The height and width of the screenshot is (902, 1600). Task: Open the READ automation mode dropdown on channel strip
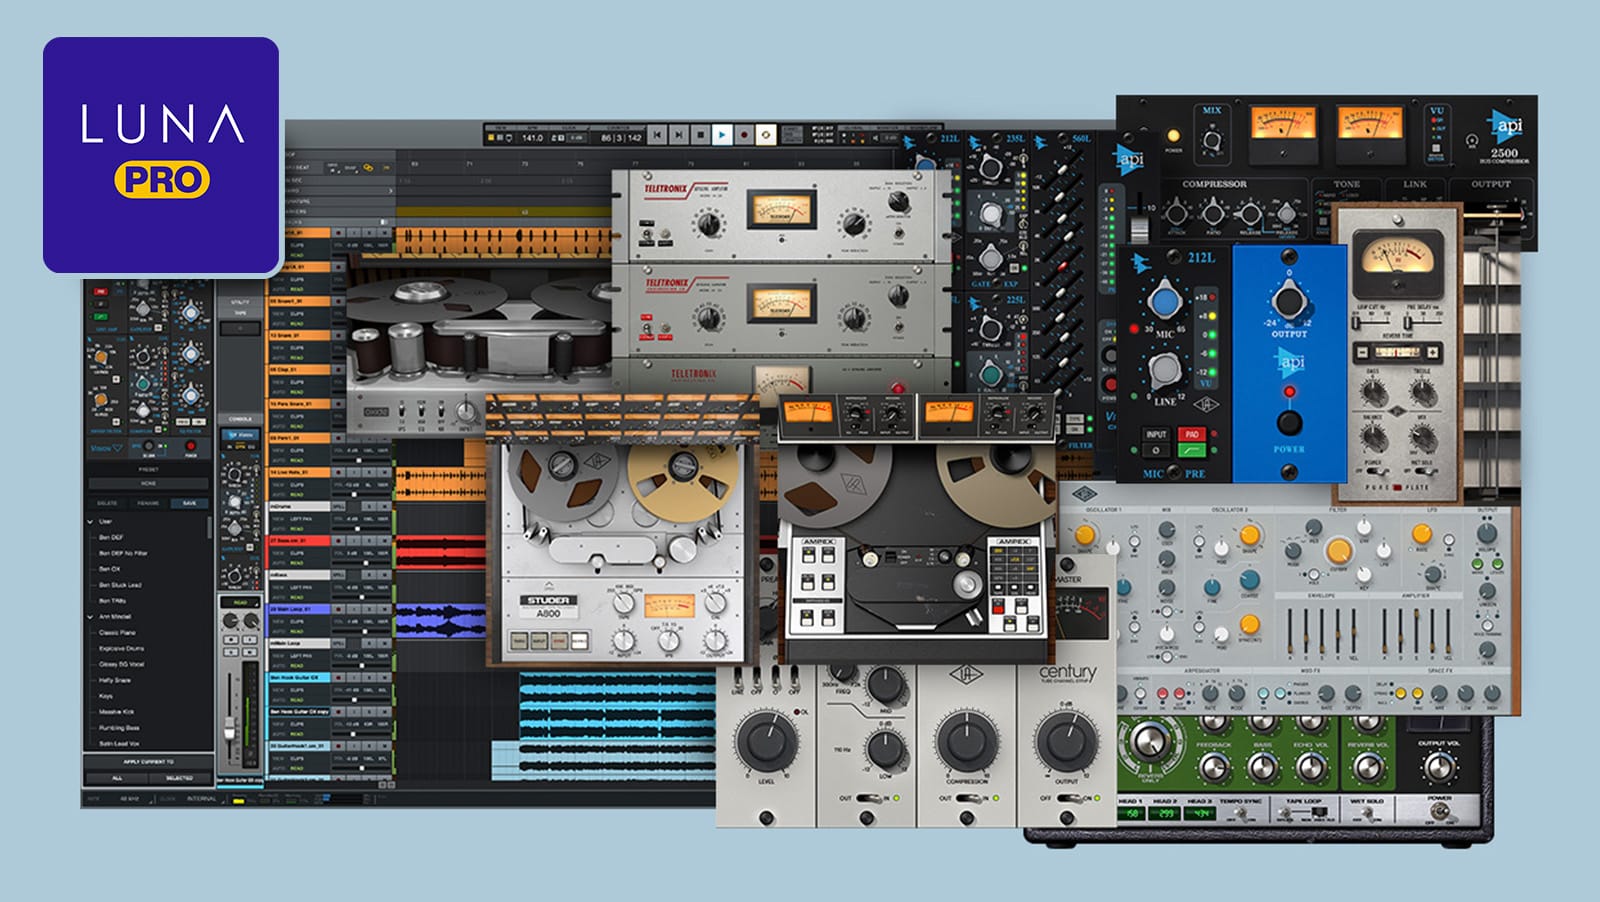click(240, 602)
